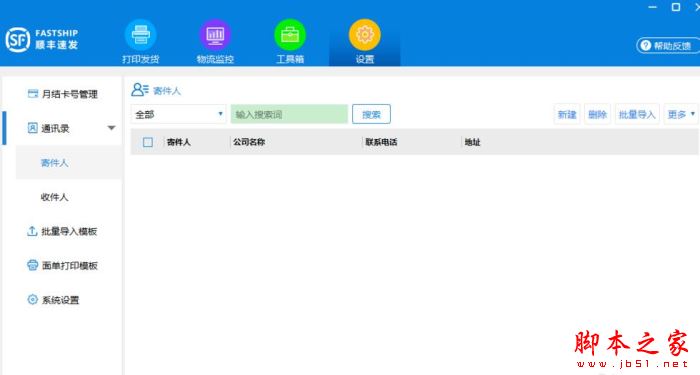Click the 月结卡号管理 card icon

tap(33, 93)
